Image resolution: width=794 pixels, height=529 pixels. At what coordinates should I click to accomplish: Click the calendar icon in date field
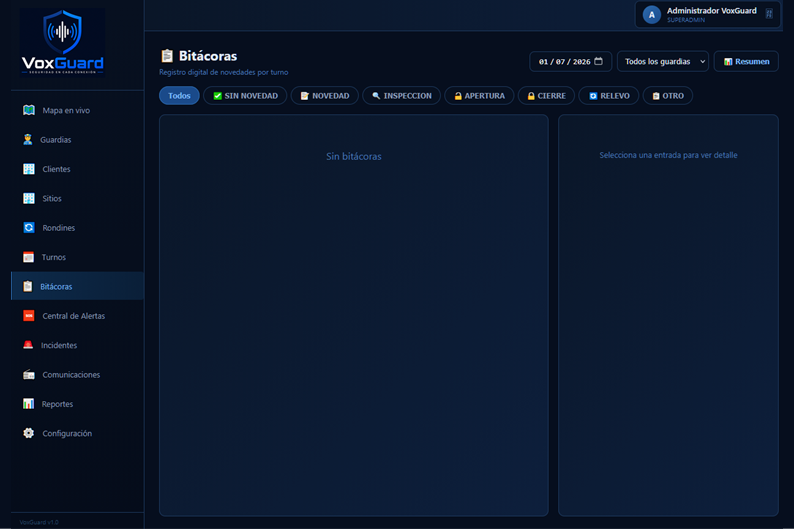[598, 61]
